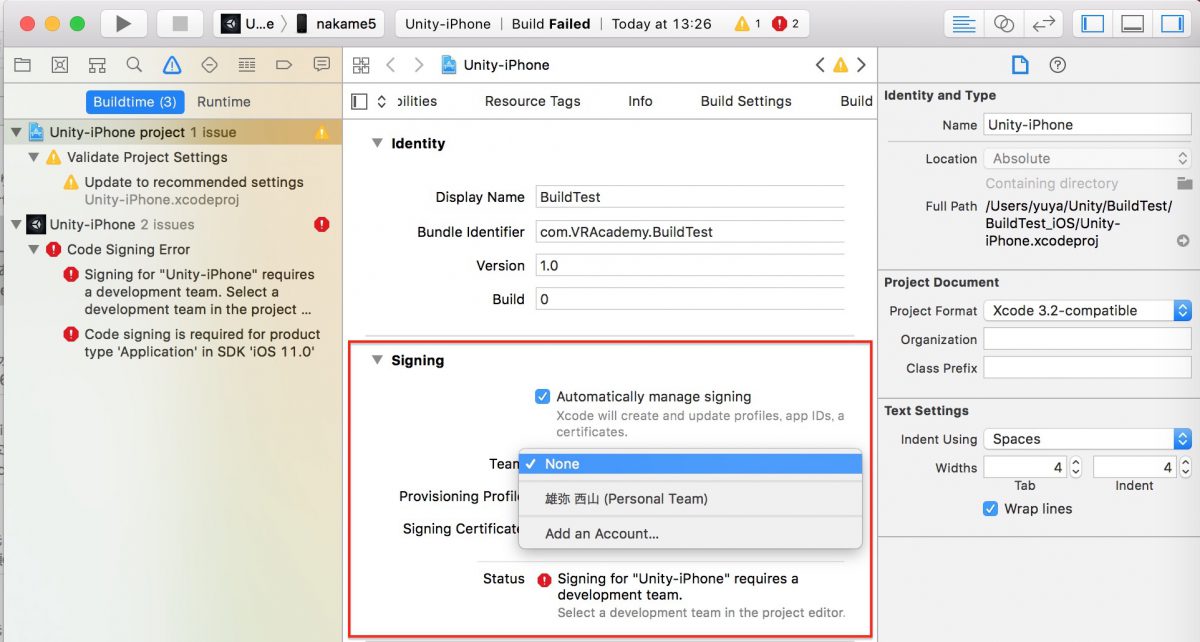Open the debug navigator
The image size is (1200, 642).
click(247, 65)
